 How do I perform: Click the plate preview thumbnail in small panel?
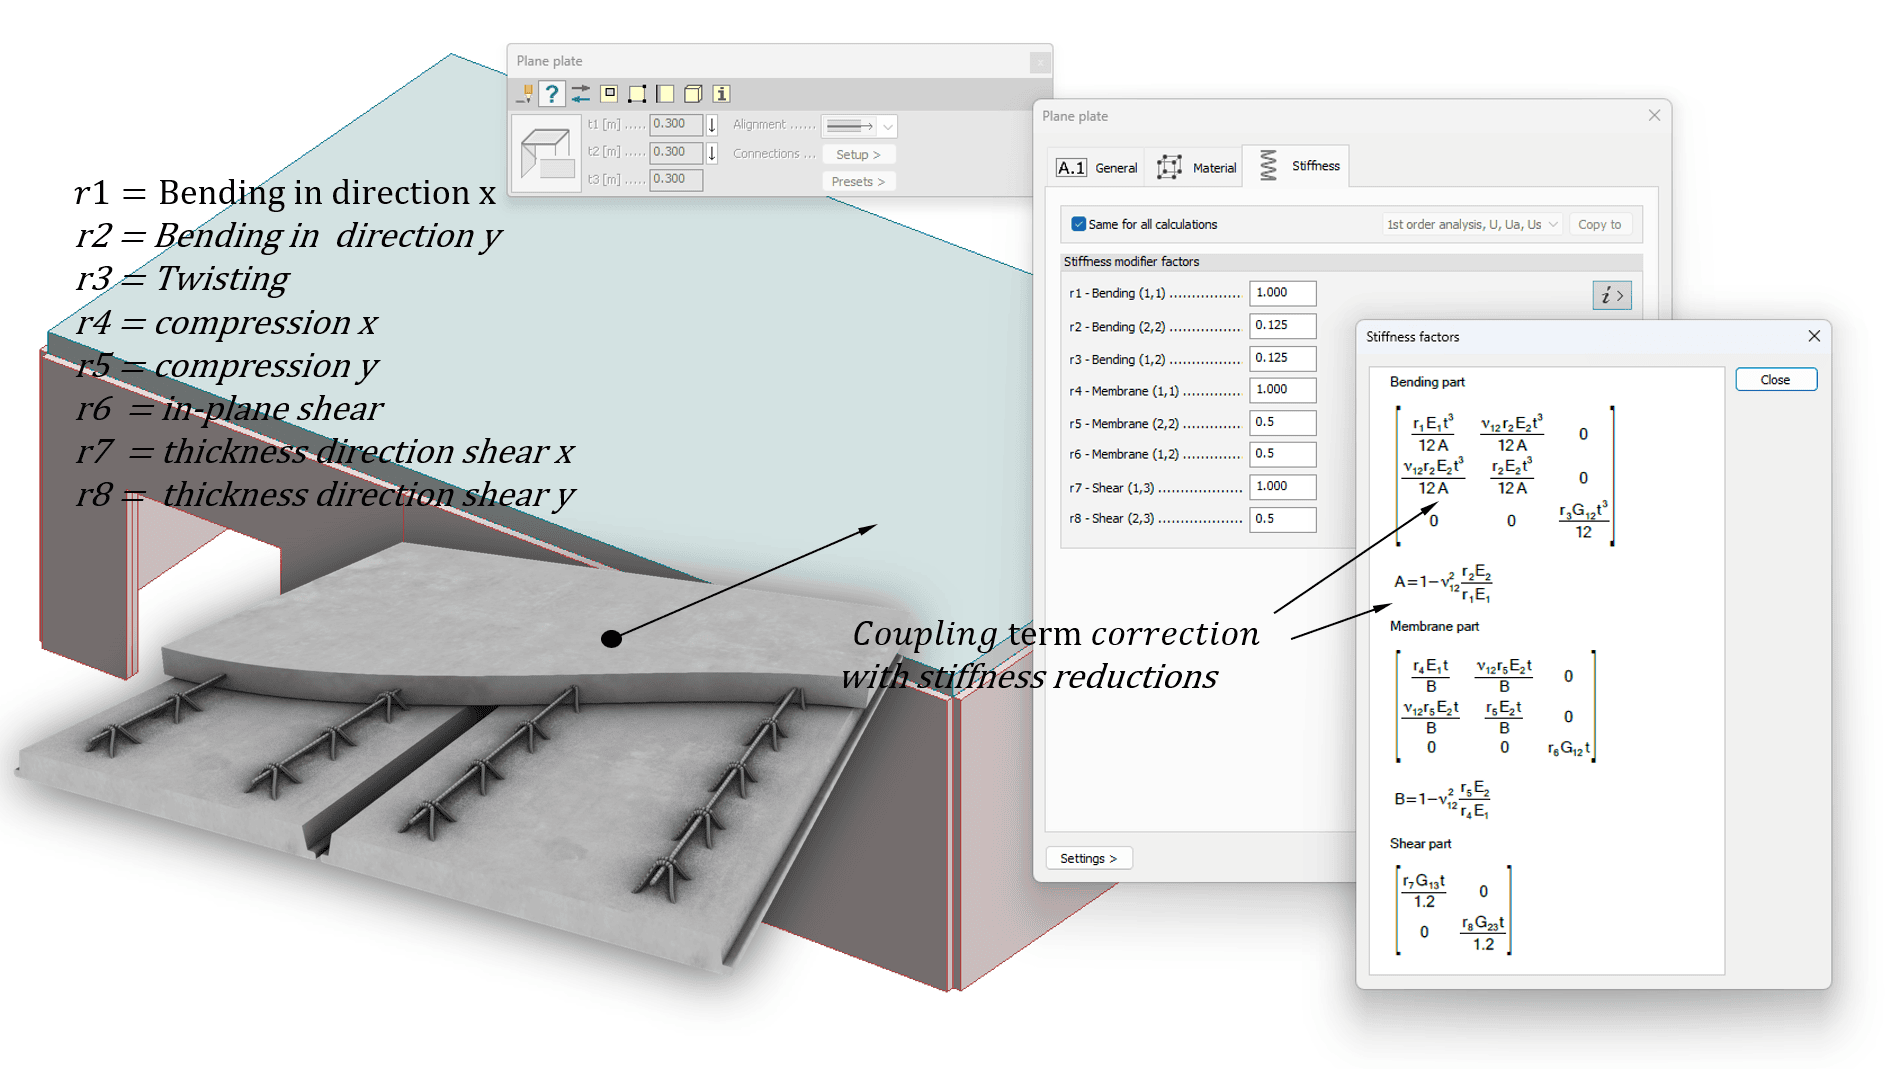point(546,152)
